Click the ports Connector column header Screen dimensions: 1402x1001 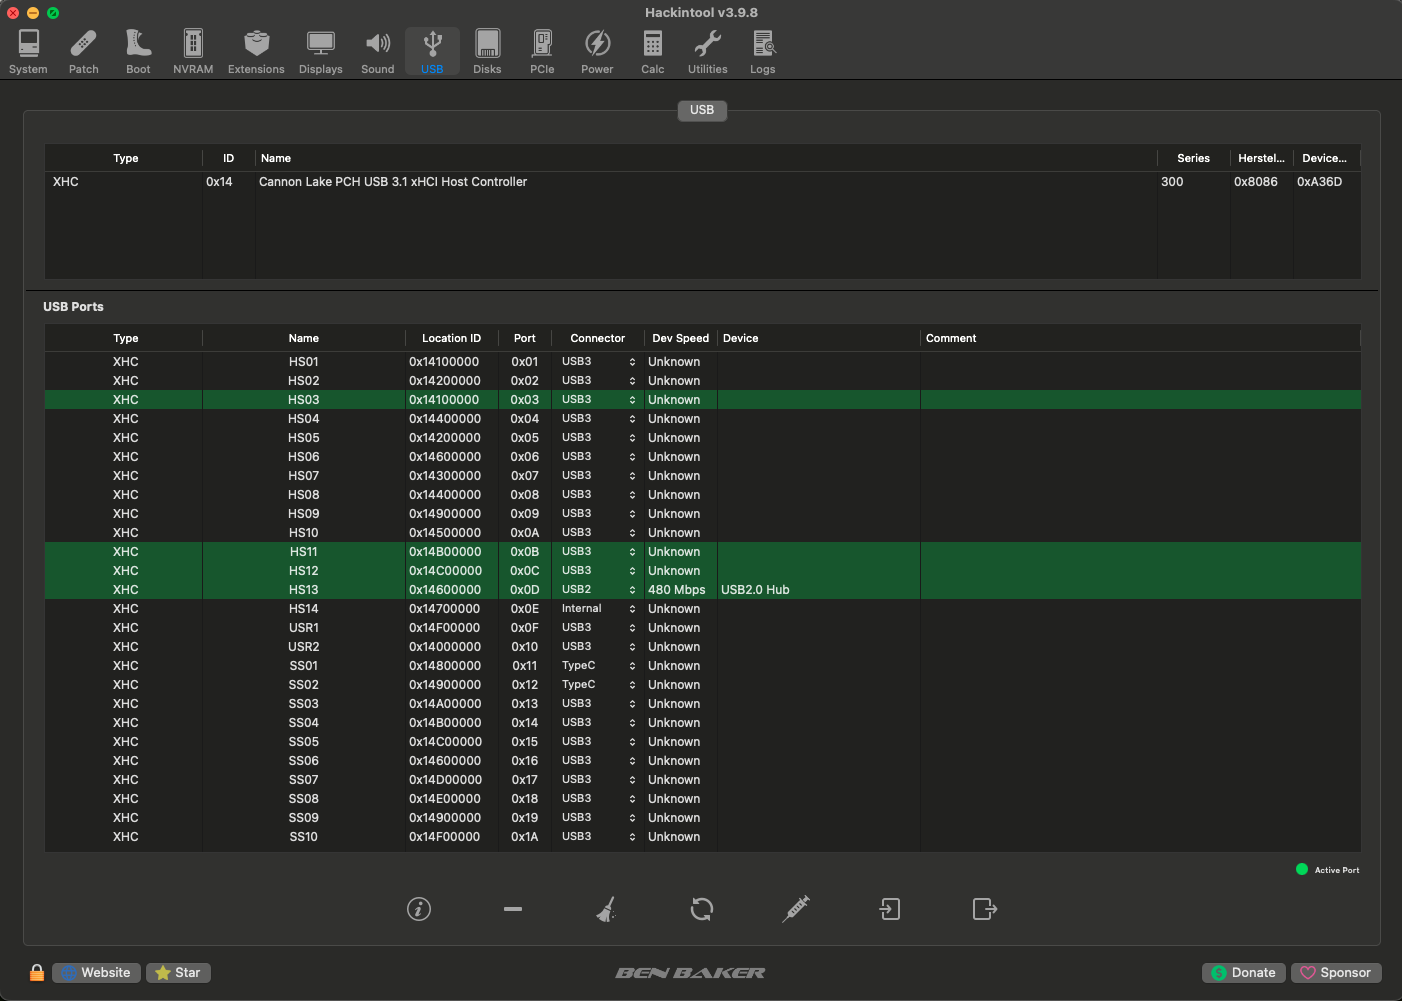tap(598, 339)
